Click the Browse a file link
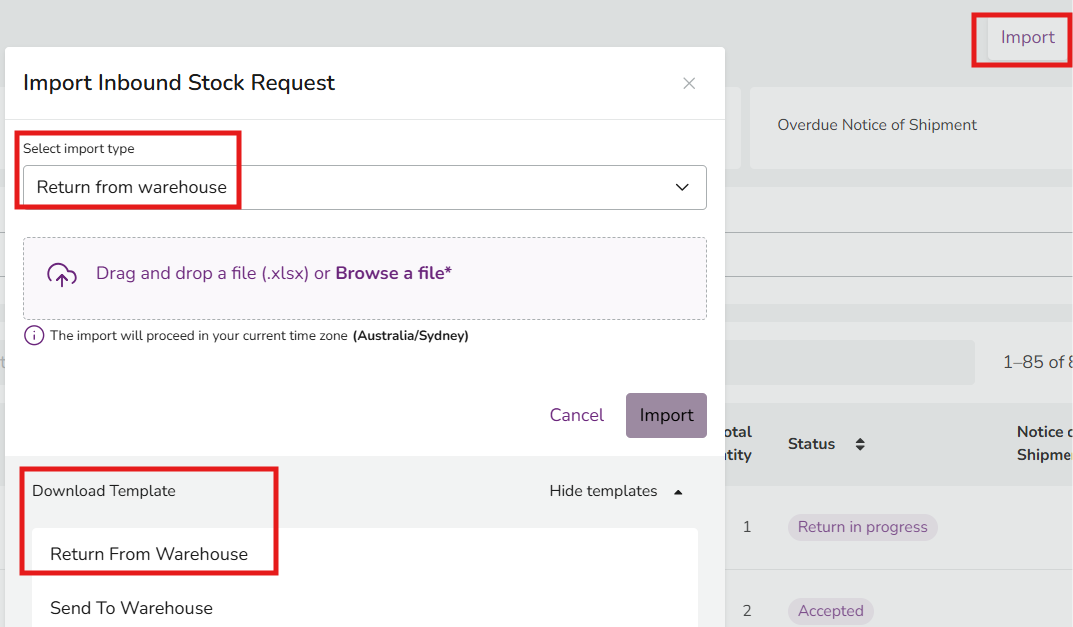Viewport: 1073px width, 627px height. 393,273
